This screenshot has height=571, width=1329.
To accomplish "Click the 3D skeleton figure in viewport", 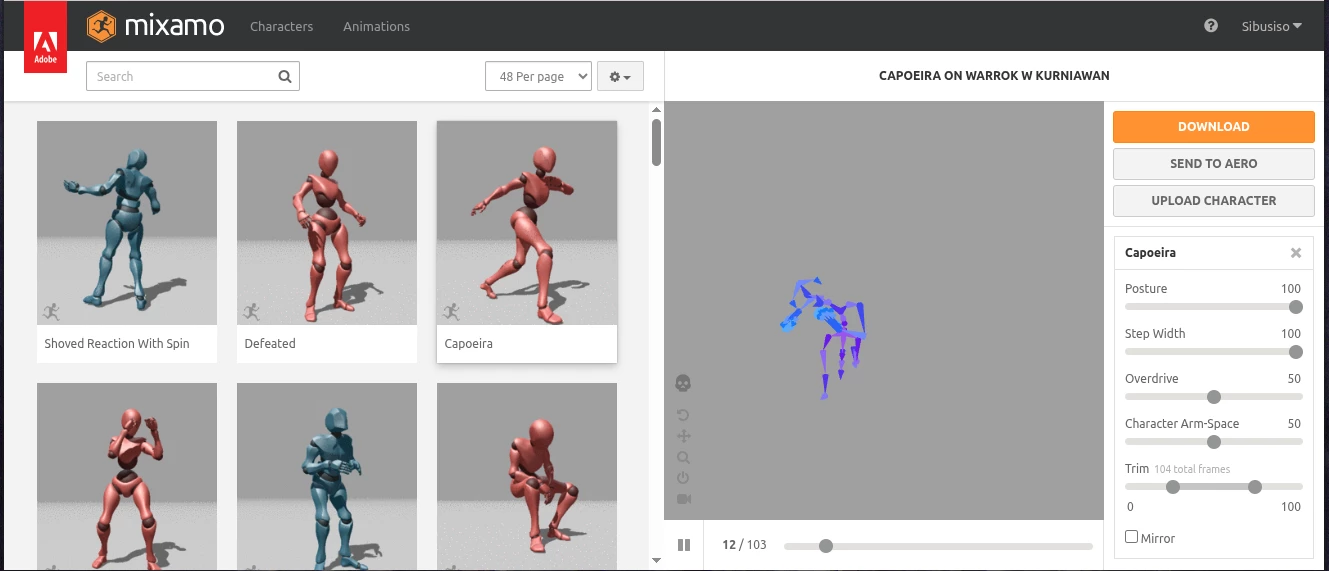I will coord(823,337).
